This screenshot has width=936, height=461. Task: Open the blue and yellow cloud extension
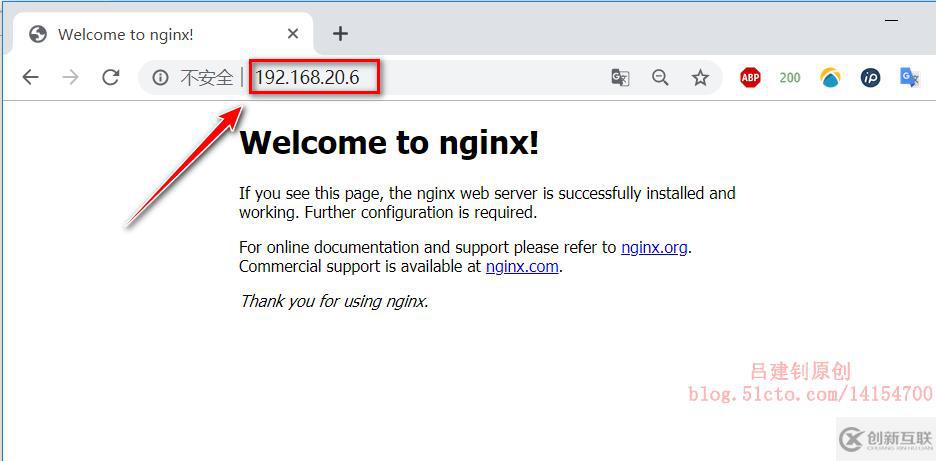(x=830, y=78)
